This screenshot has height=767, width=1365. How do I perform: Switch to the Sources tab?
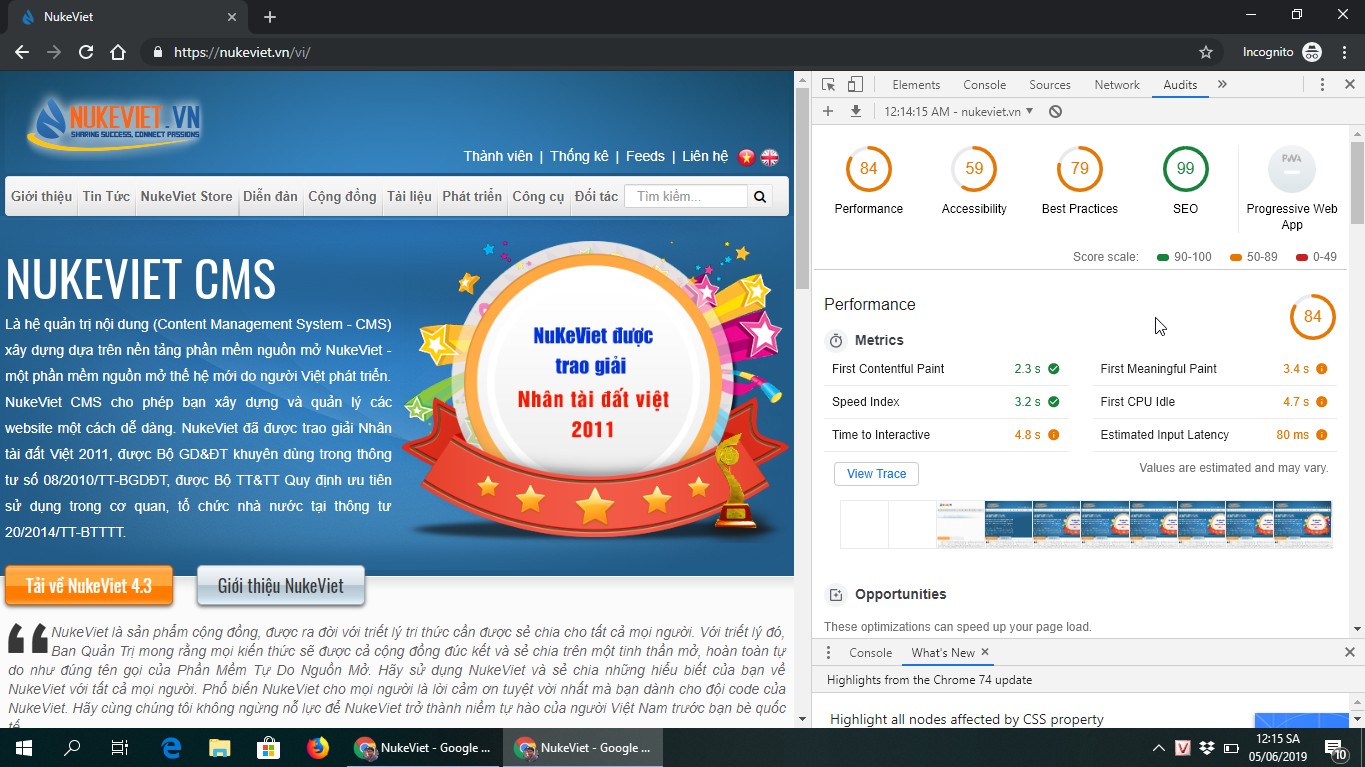[1050, 85]
